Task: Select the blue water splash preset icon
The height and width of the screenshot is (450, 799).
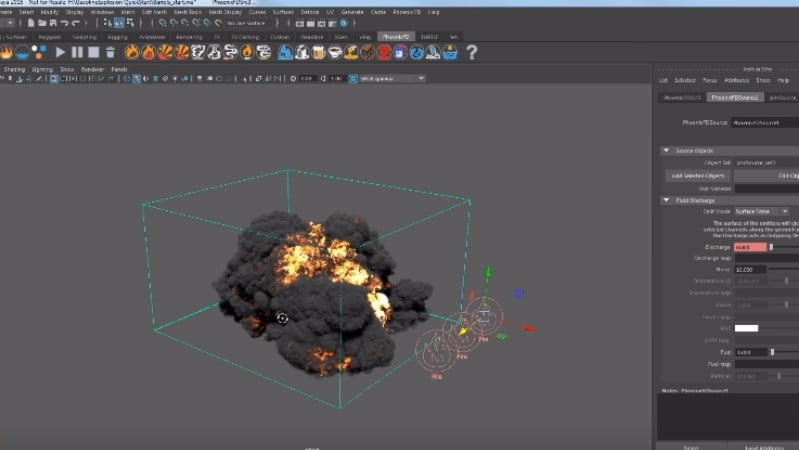Action: tap(285, 52)
